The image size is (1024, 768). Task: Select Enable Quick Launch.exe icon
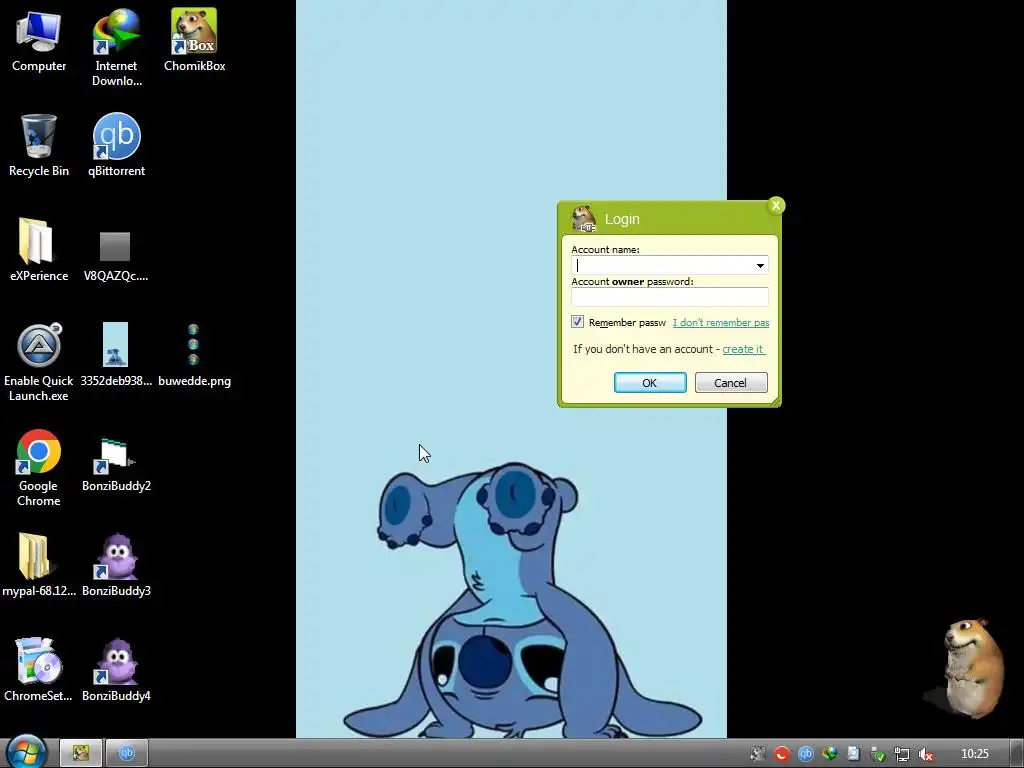click(39, 362)
